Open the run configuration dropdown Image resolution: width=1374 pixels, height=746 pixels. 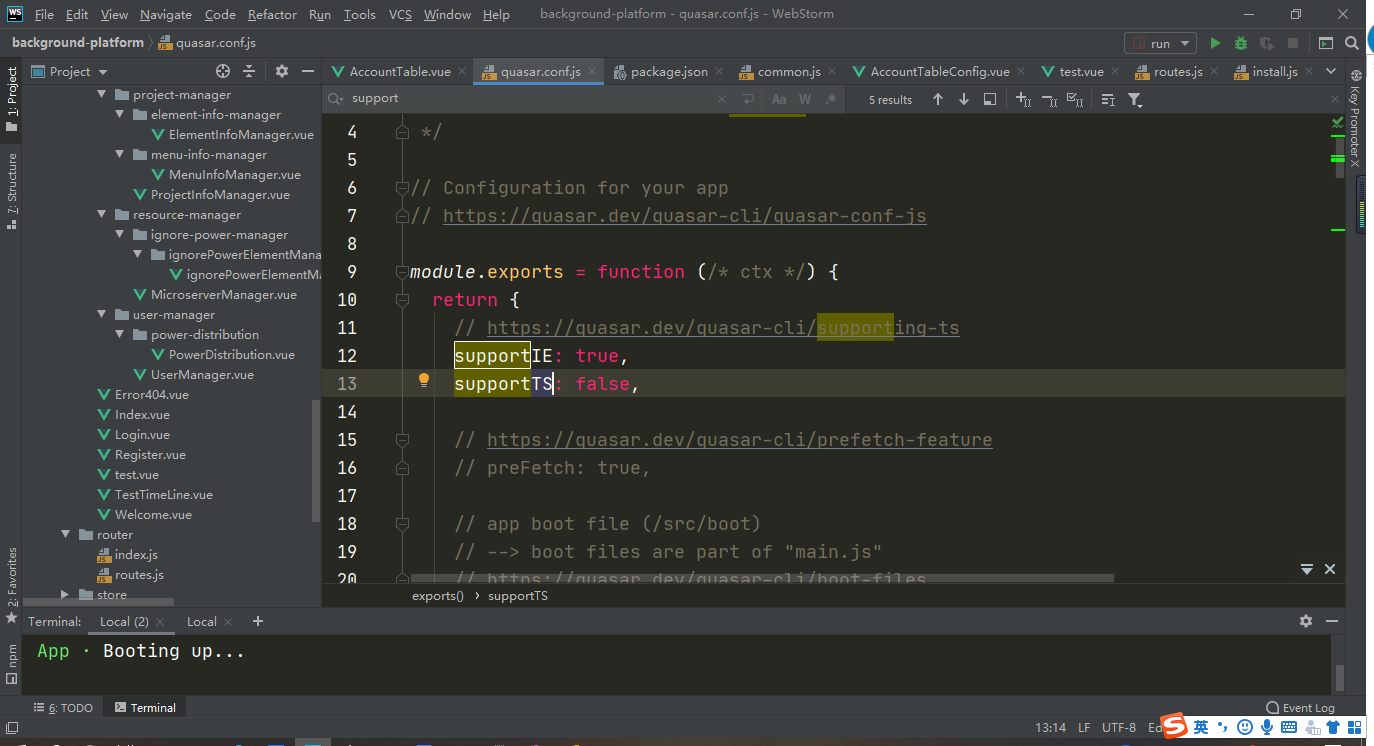[1160, 43]
